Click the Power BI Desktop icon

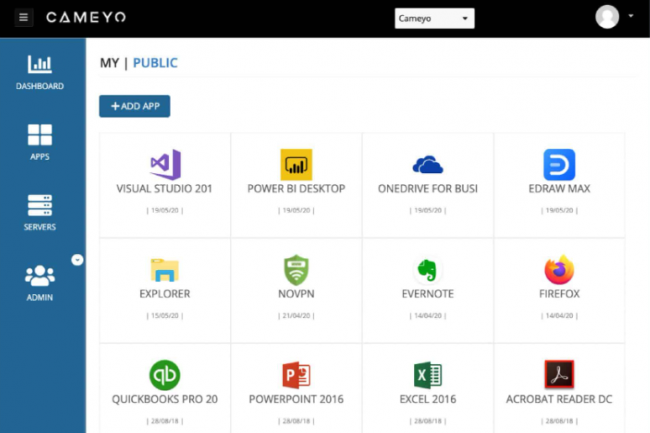coord(296,164)
